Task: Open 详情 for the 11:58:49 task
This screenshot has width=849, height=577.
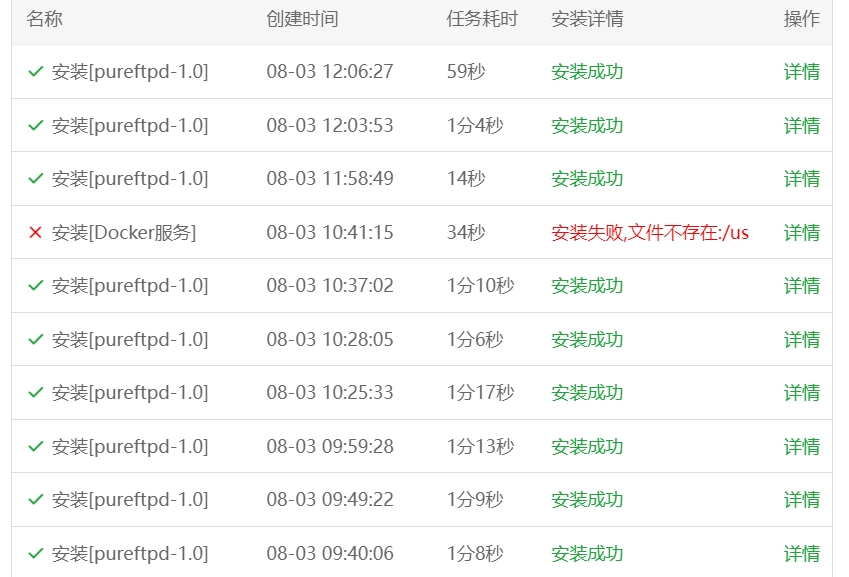Action: click(x=802, y=179)
